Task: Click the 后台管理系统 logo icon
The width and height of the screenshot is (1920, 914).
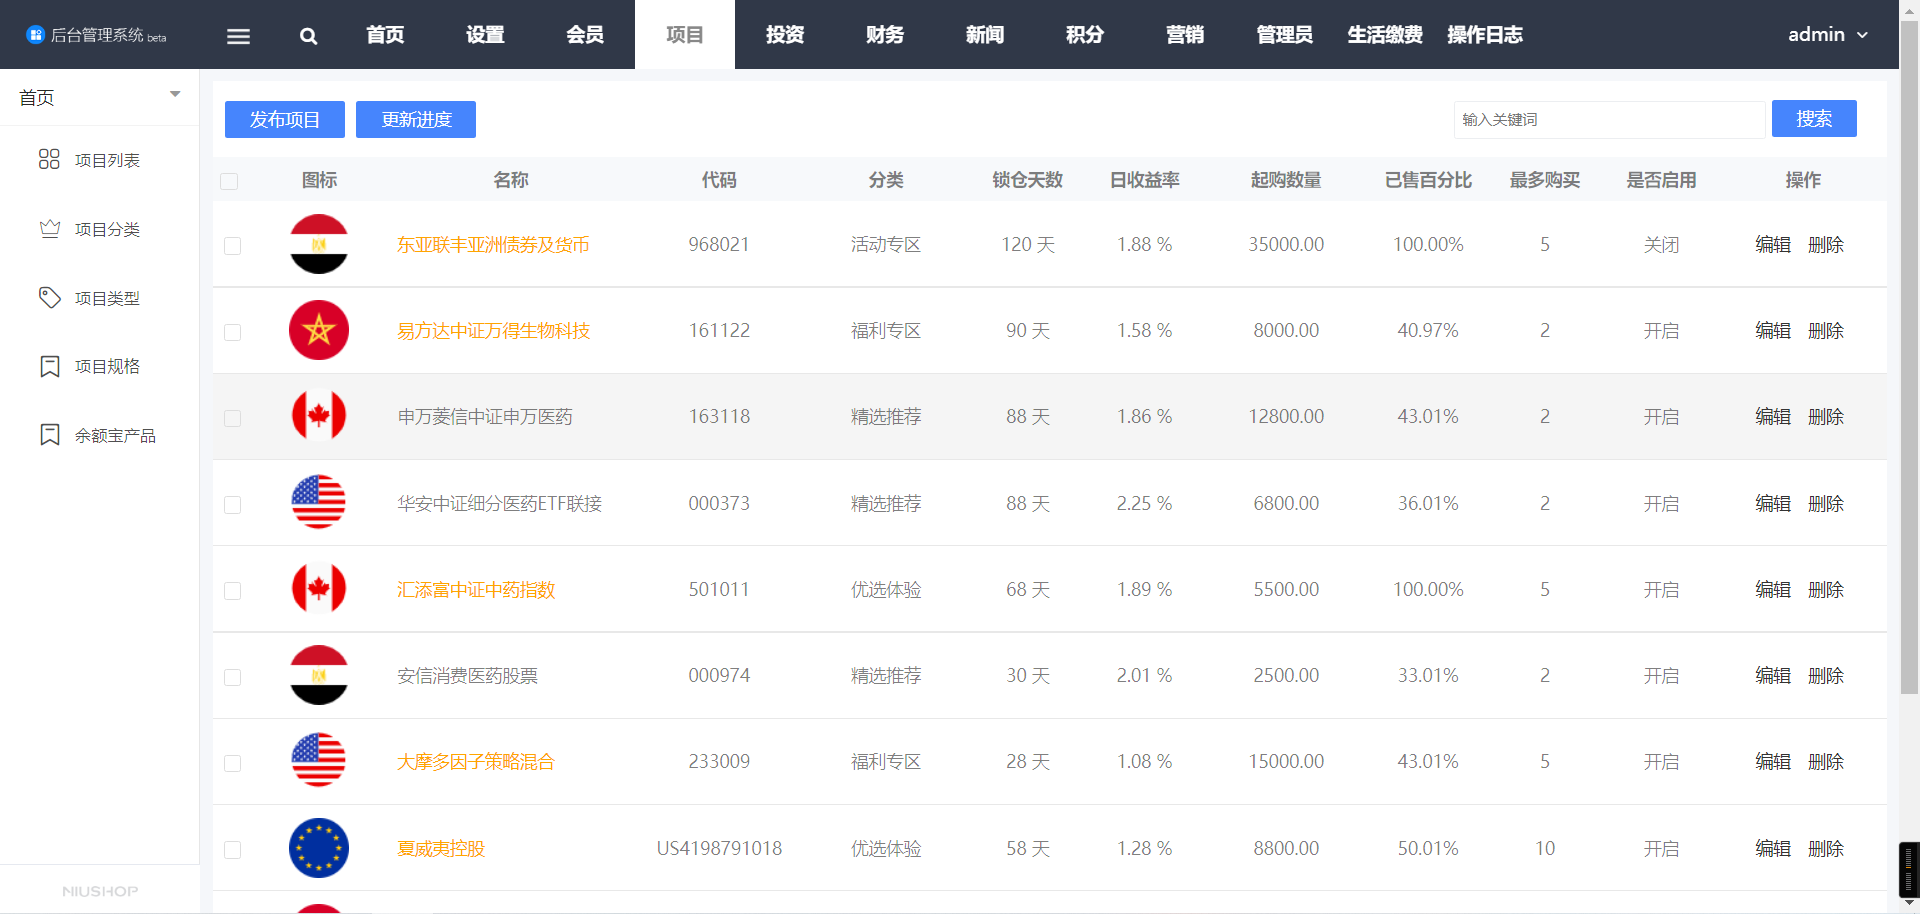Action: pyautogui.click(x=35, y=35)
